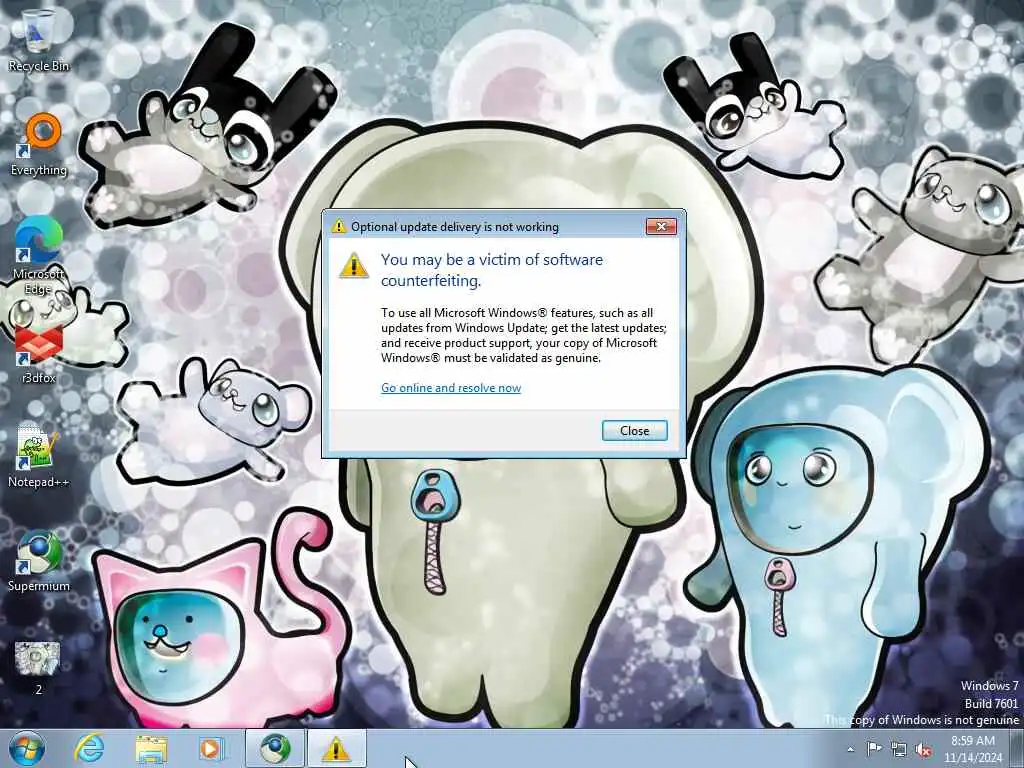Click Go online and resolve now link
The width and height of the screenshot is (1024, 768).
point(451,388)
